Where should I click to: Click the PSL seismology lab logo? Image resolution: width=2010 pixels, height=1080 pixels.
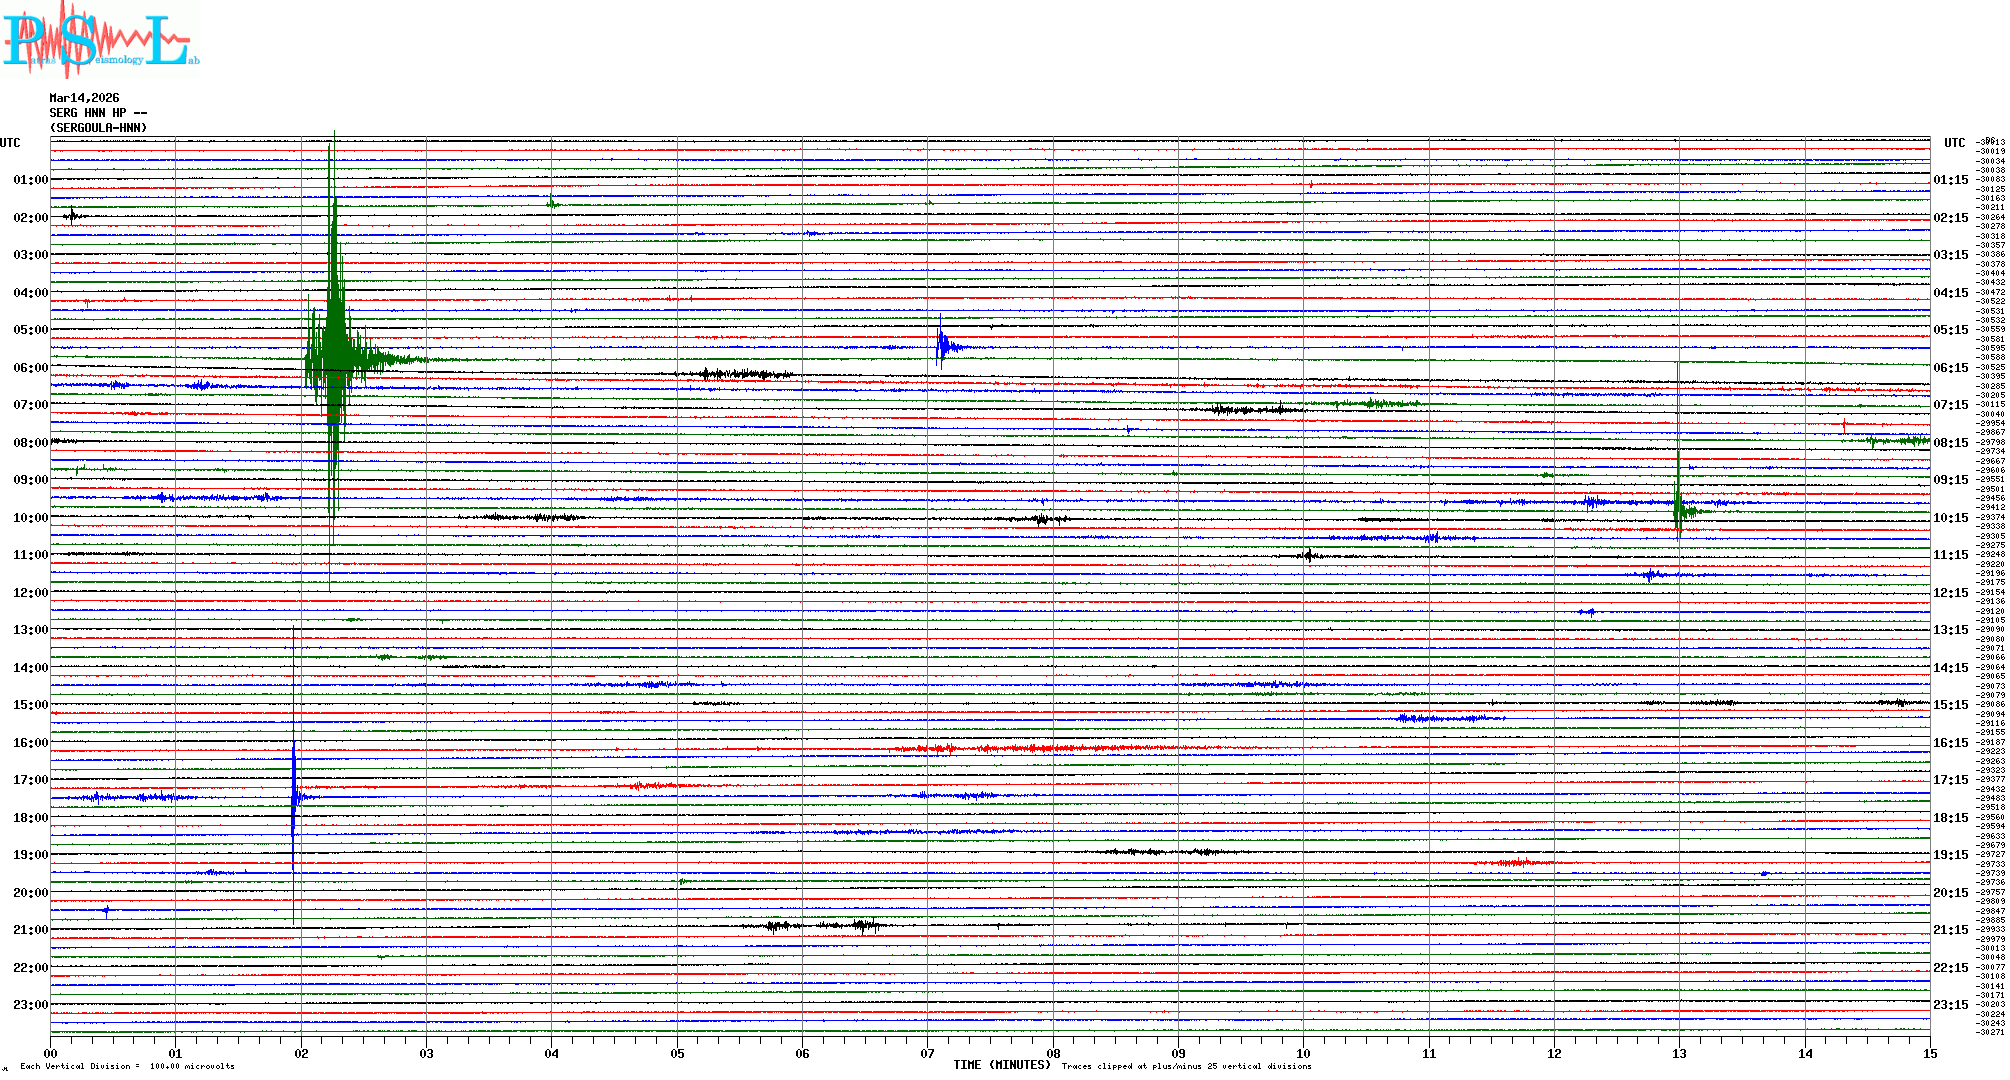[100, 40]
